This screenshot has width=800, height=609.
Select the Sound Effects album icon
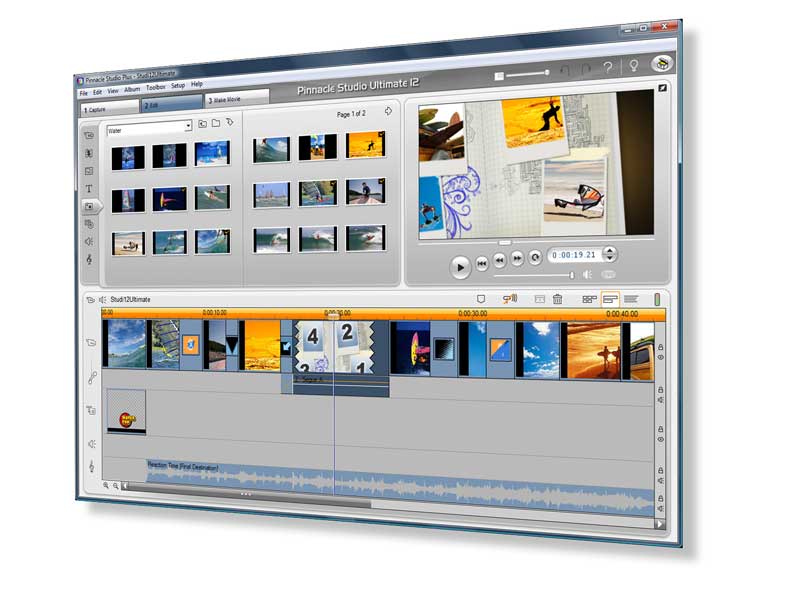pyautogui.click(x=89, y=241)
